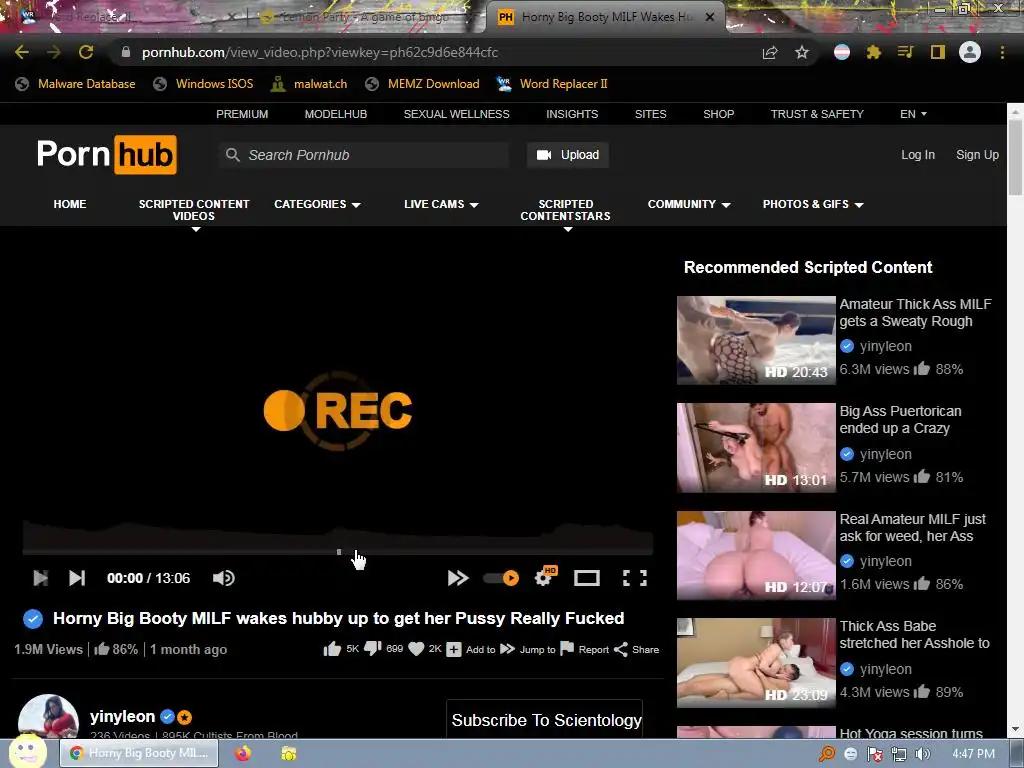Toggle the autoplay switch in the player

click(x=501, y=578)
